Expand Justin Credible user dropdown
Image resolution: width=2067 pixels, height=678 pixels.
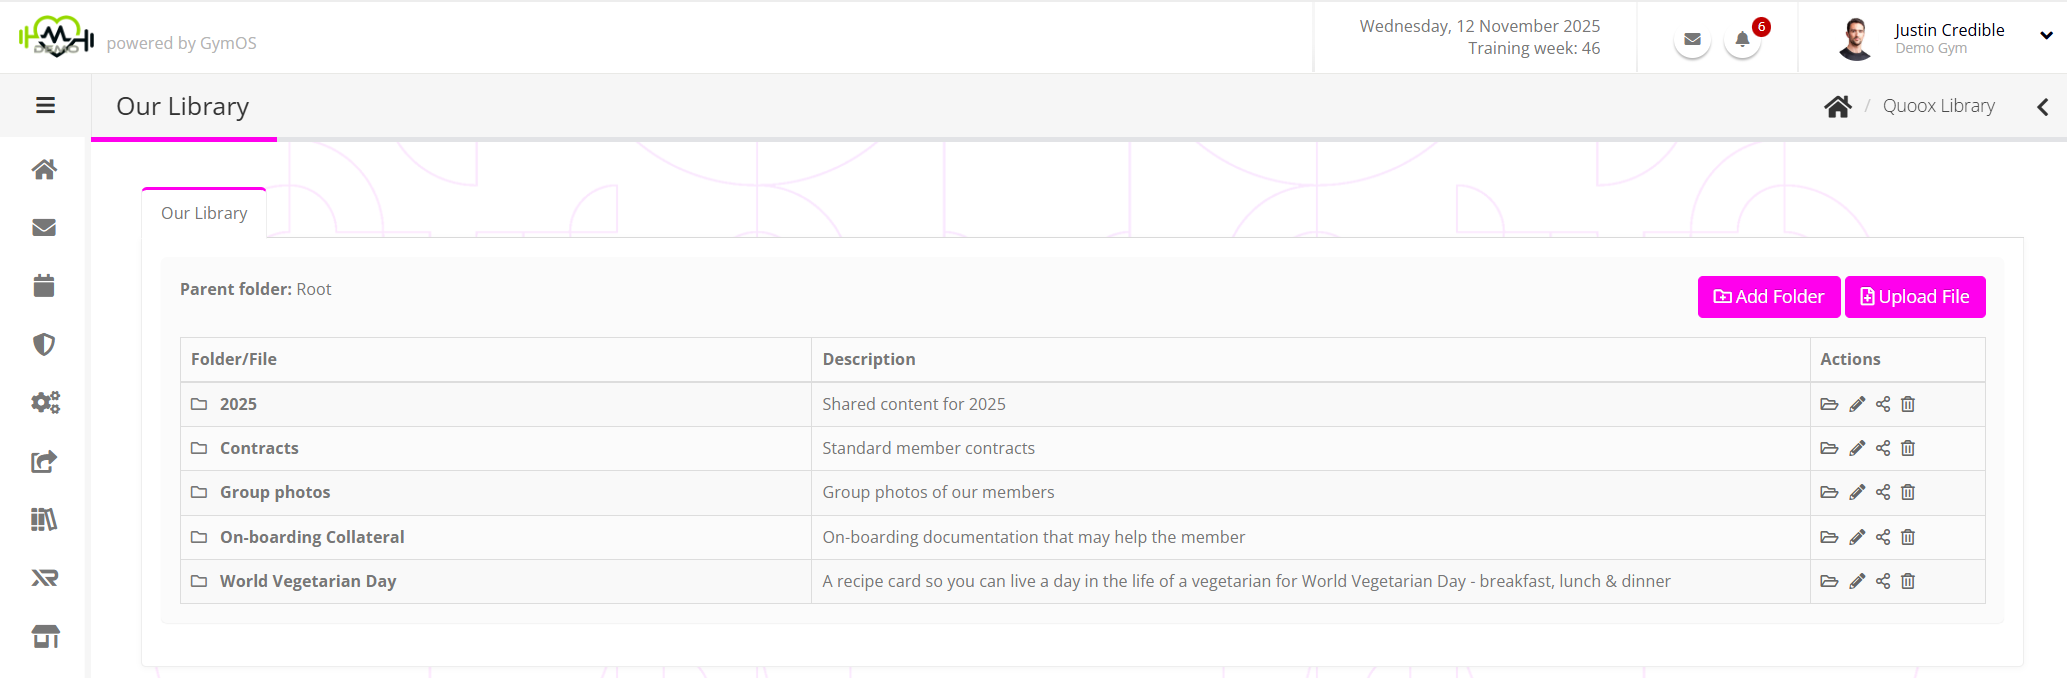(x=2046, y=35)
